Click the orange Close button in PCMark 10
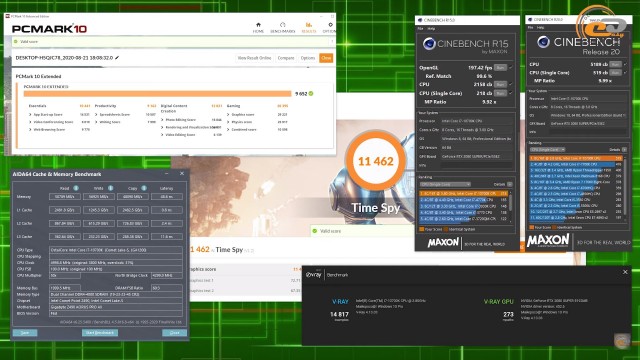The image size is (640, 360). point(326,58)
